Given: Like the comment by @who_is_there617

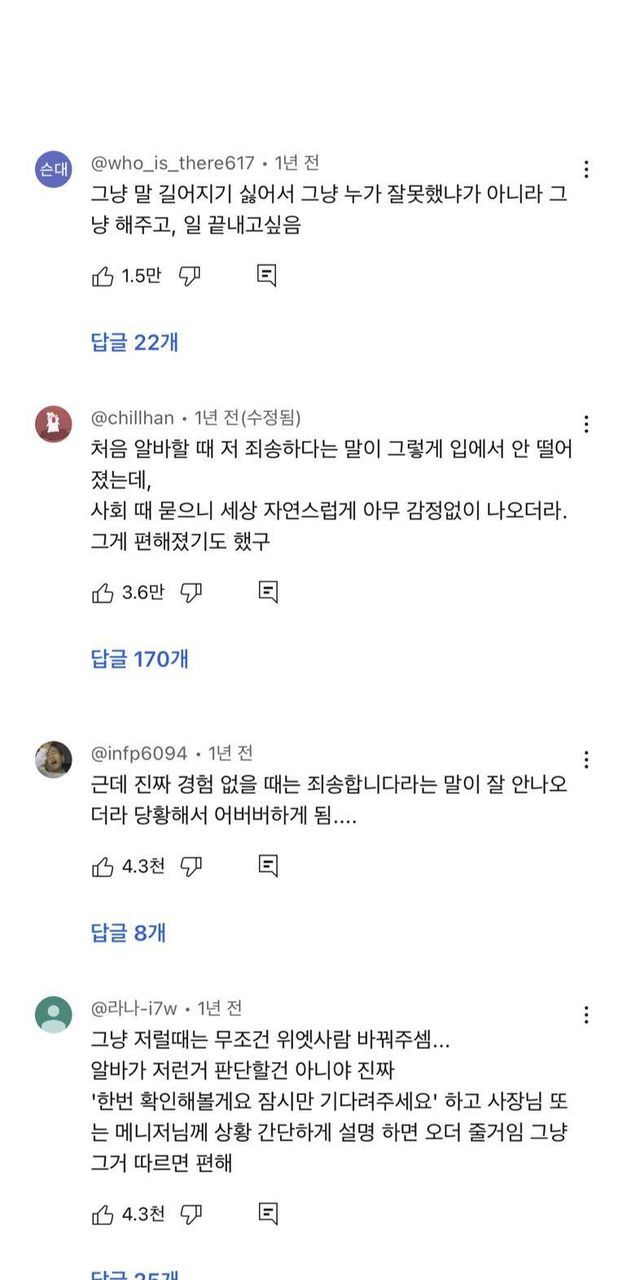Looking at the screenshot, I should click(102, 277).
